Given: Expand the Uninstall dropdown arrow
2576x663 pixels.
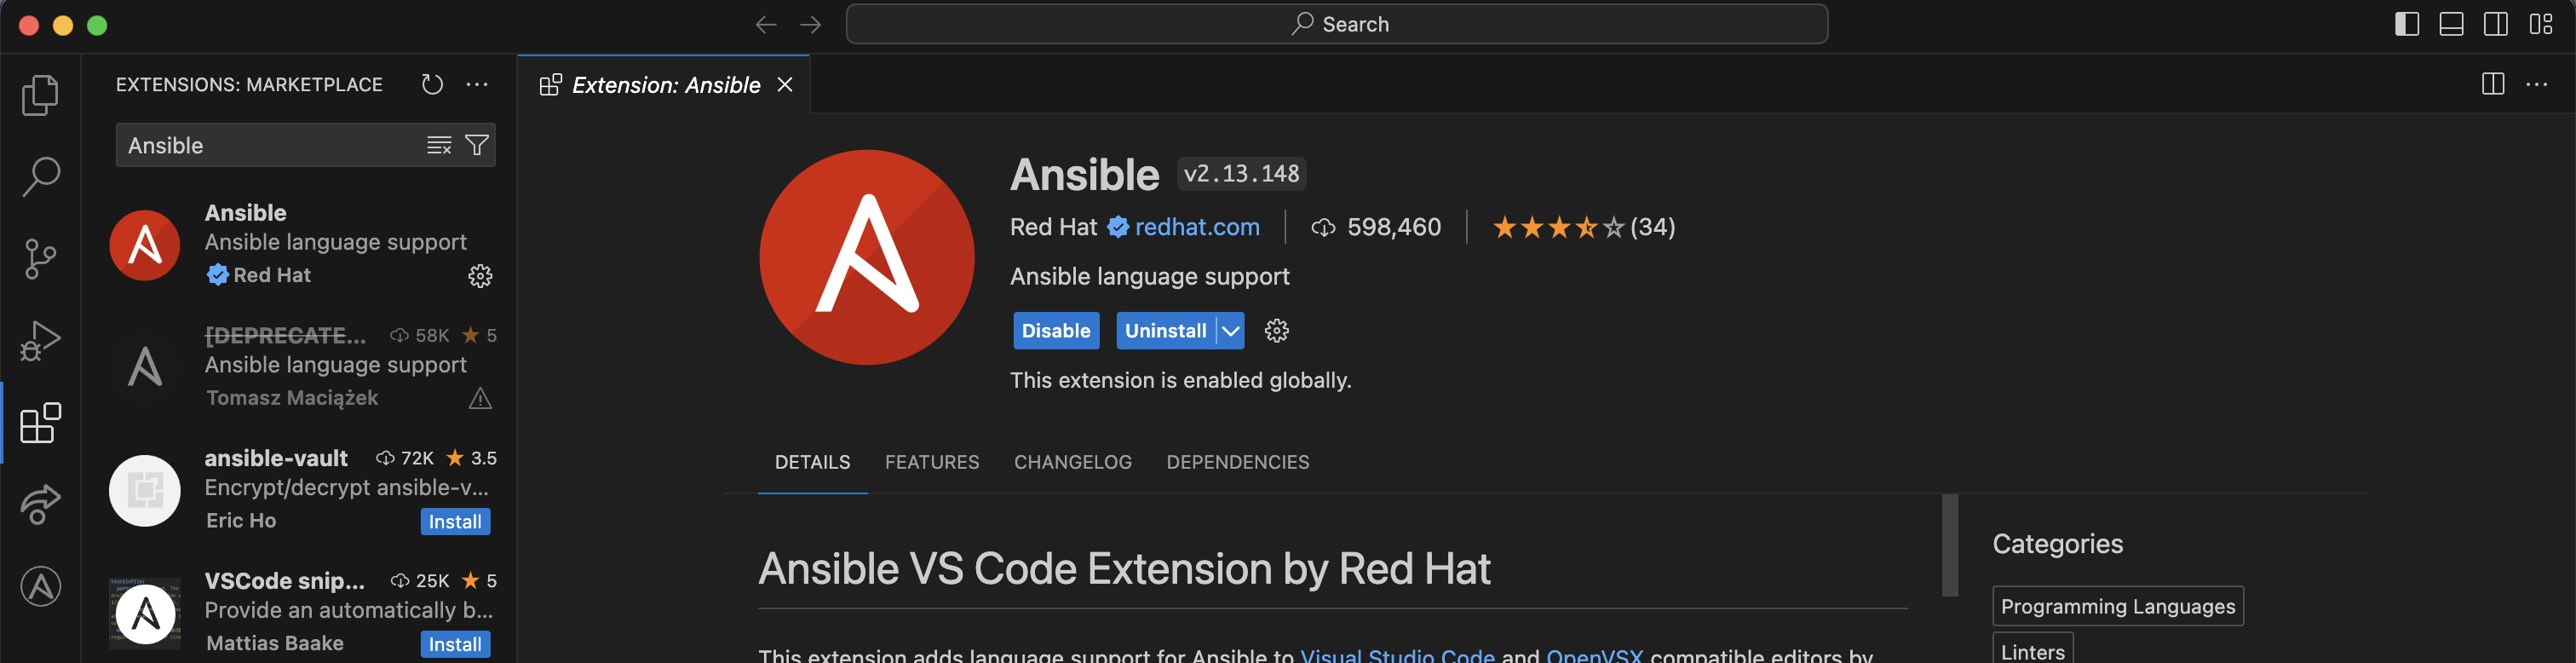Looking at the screenshot, I should (x=1231, y=331).
